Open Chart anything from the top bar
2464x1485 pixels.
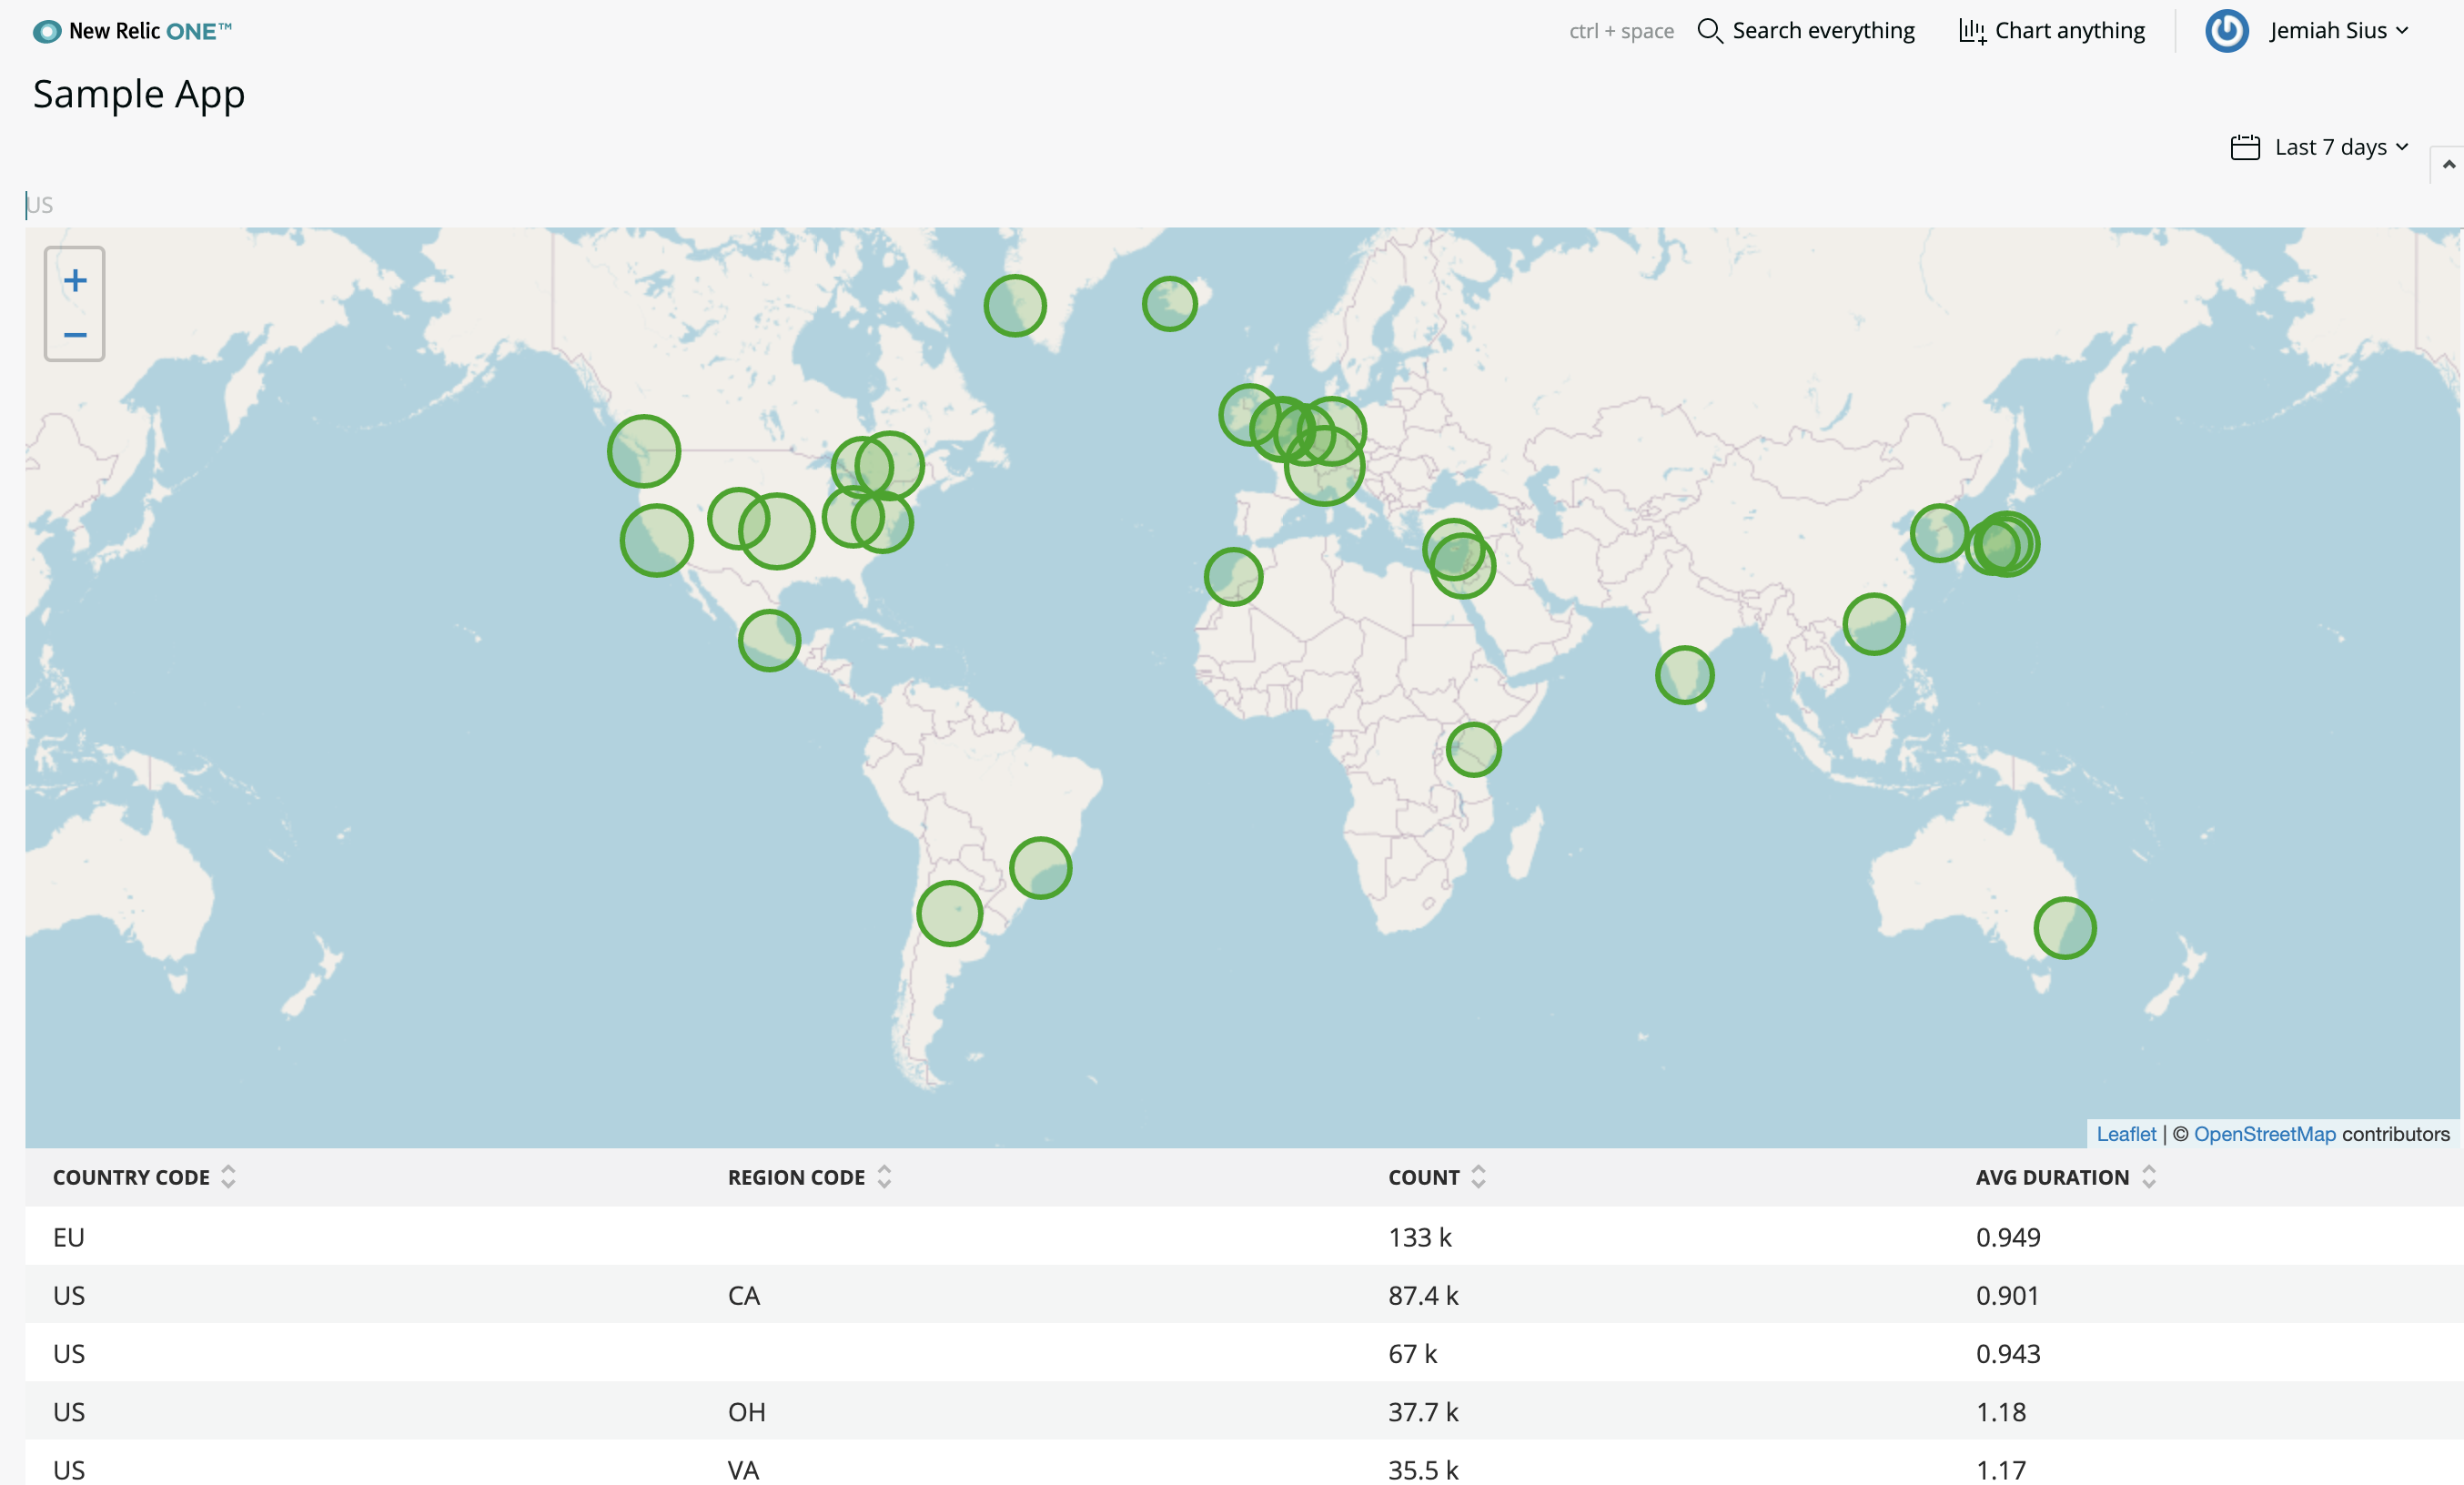tap(2051, 31)
